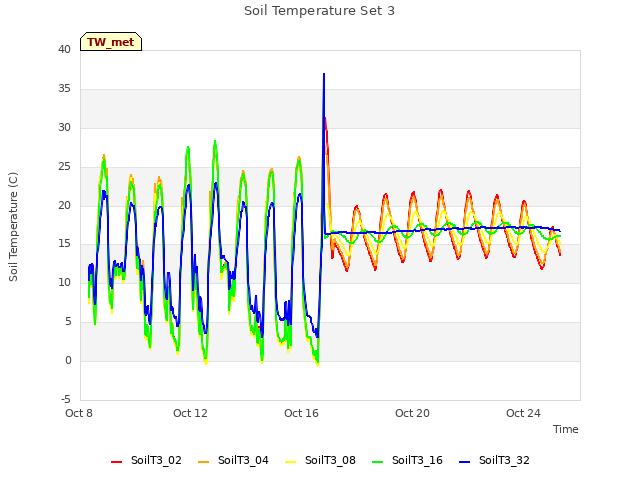This screenshot has height=480, width=640.
Task: Click the blue spike peak near 37 degrees
Action: point(324,74)
